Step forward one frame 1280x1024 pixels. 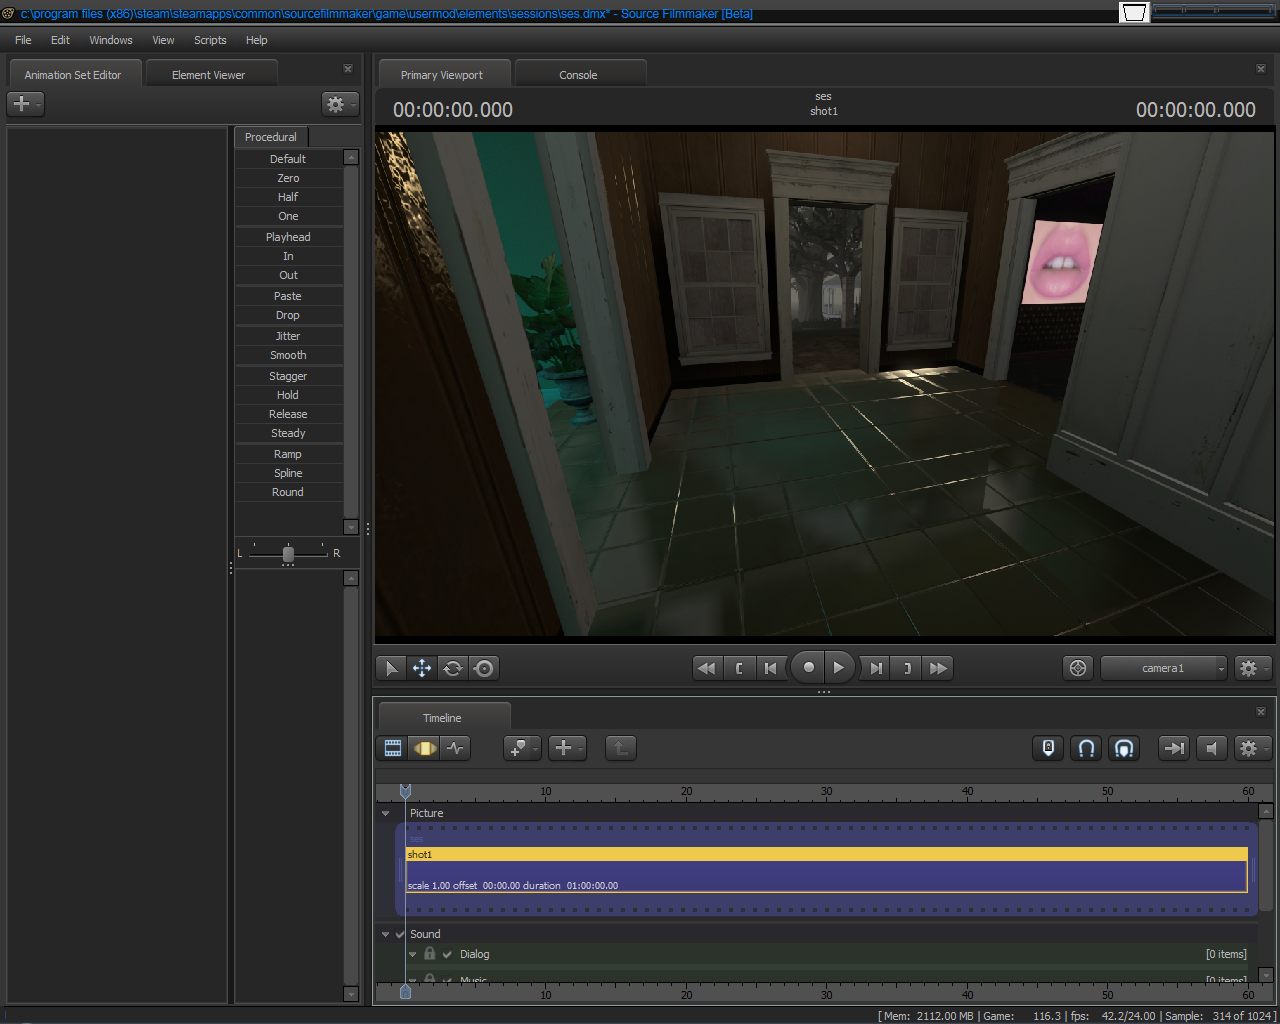pyautogui.click(x=876, y=668)
